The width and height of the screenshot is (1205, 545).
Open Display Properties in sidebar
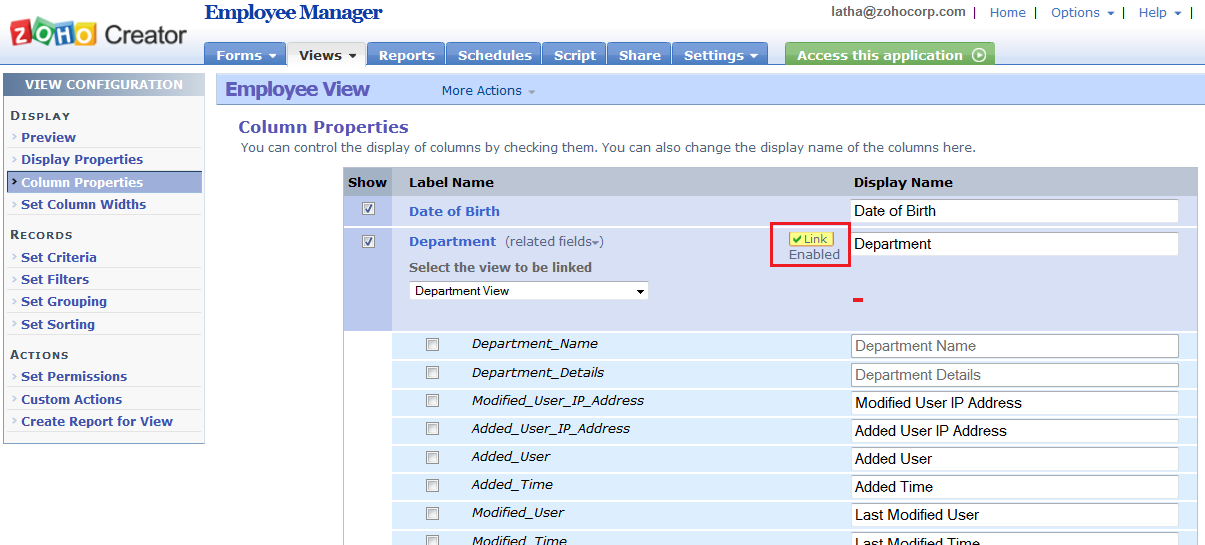pos(82,159)
